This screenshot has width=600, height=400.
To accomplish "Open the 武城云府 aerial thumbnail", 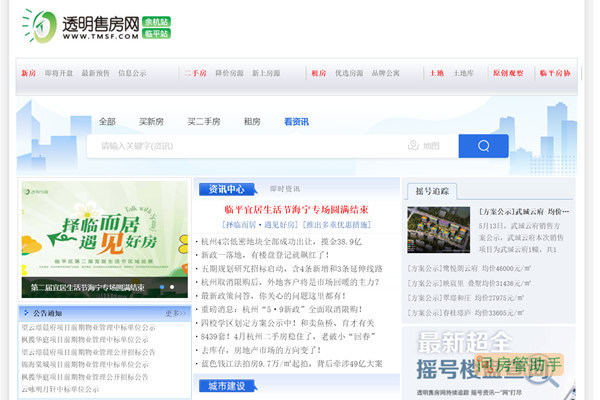I will pyautogui.click(x=439, y=230).
